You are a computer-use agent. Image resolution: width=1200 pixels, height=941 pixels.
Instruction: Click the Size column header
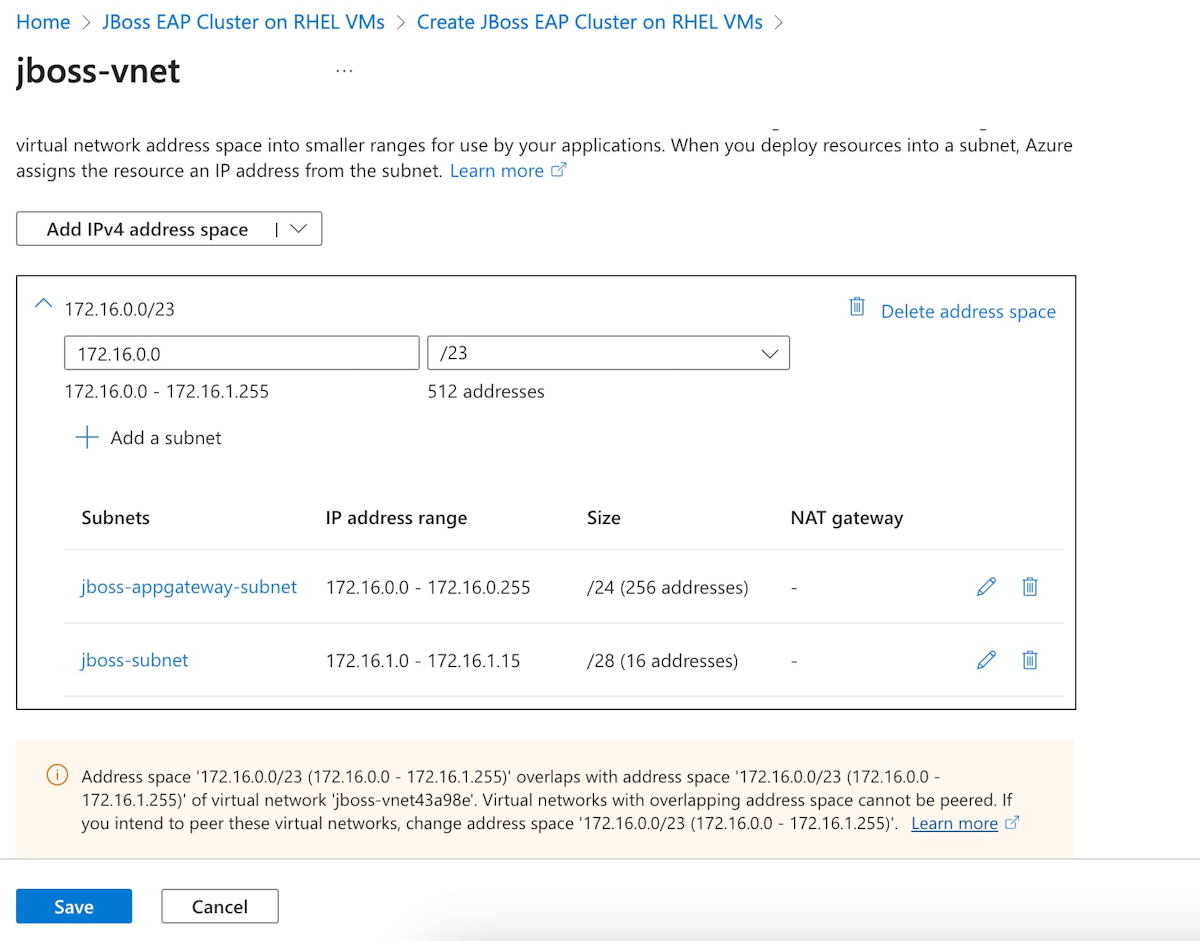point(604,518)
